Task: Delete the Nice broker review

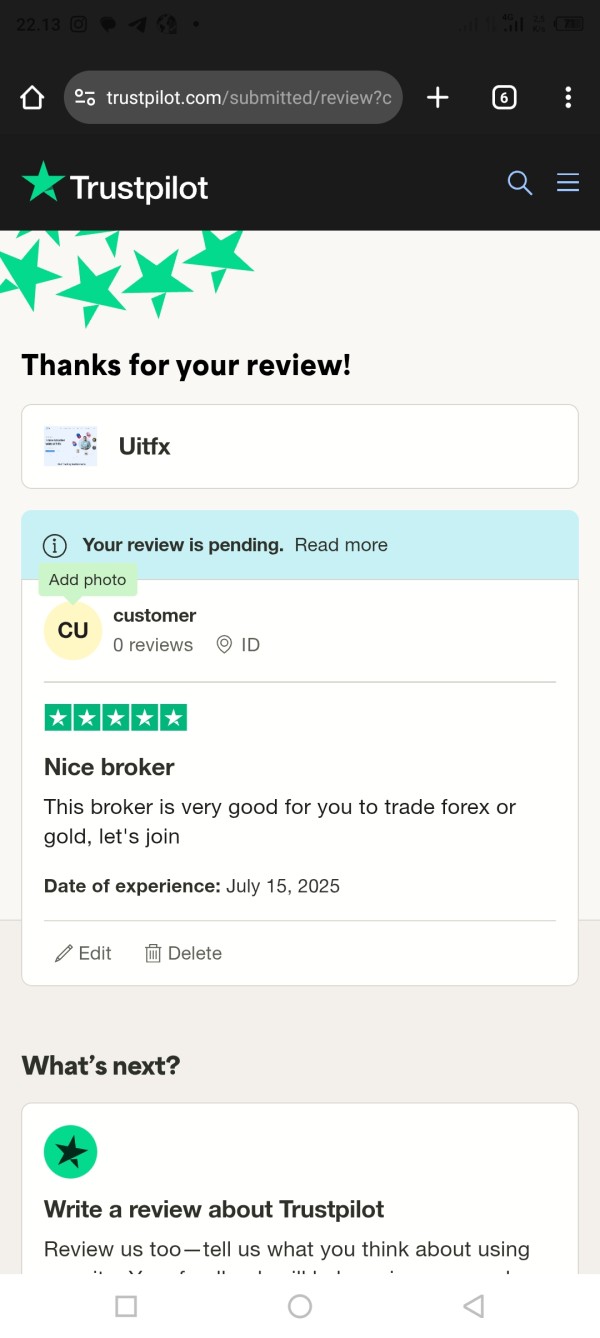Action: pos(183,953)
